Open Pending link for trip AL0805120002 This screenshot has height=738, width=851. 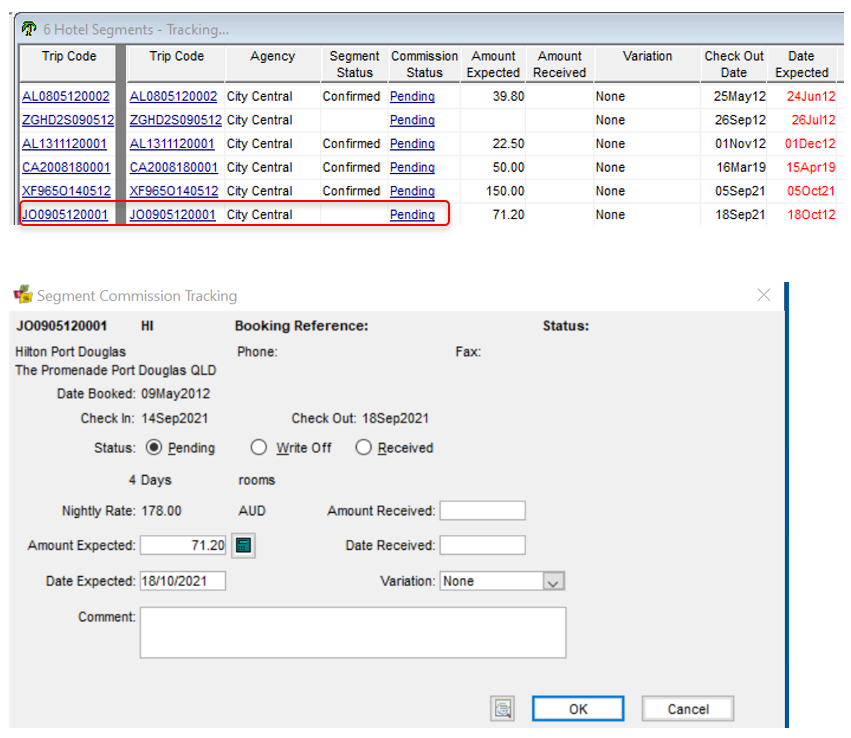[x=412, y=96]
